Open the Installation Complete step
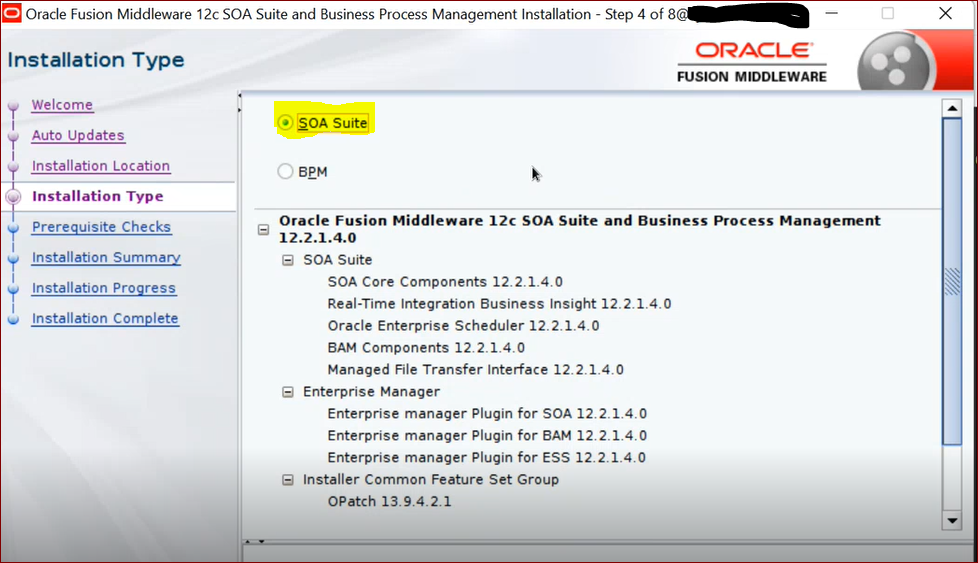This screenshot has height=563, width=978. 105,319
